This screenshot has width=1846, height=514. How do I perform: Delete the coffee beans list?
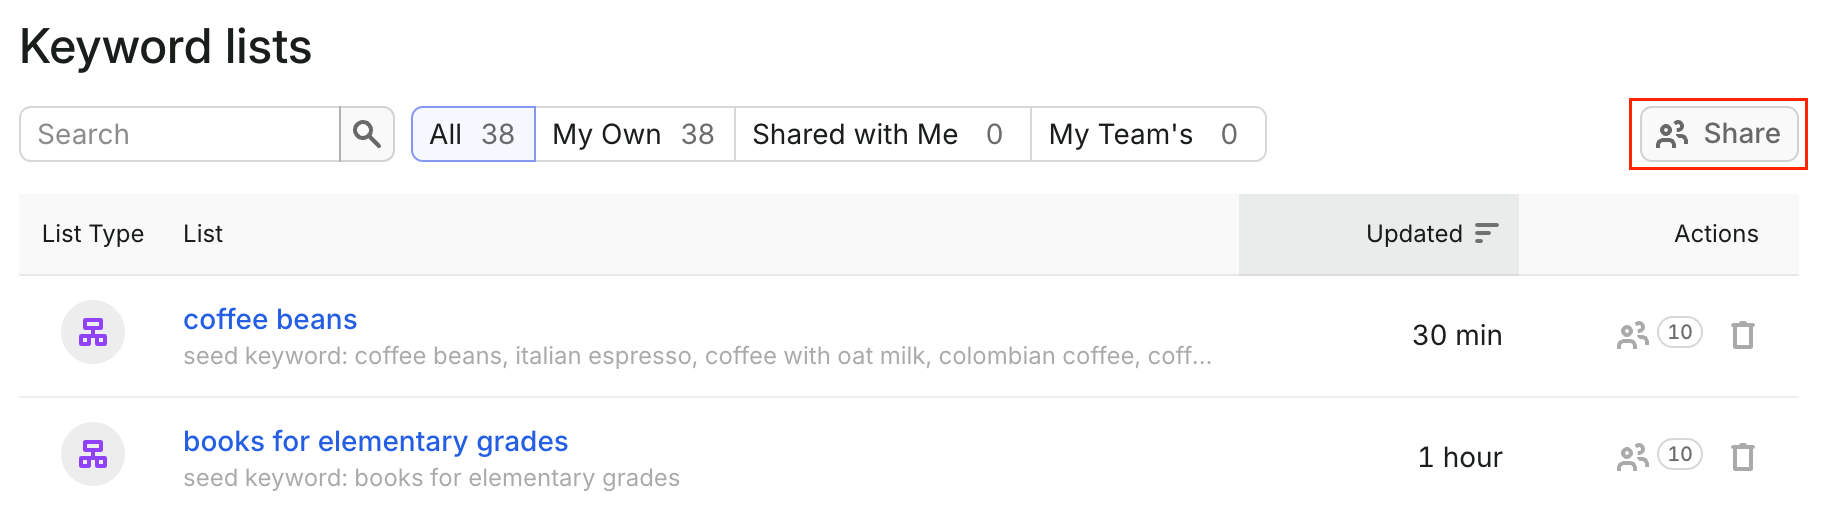[x=1743, y=335]
